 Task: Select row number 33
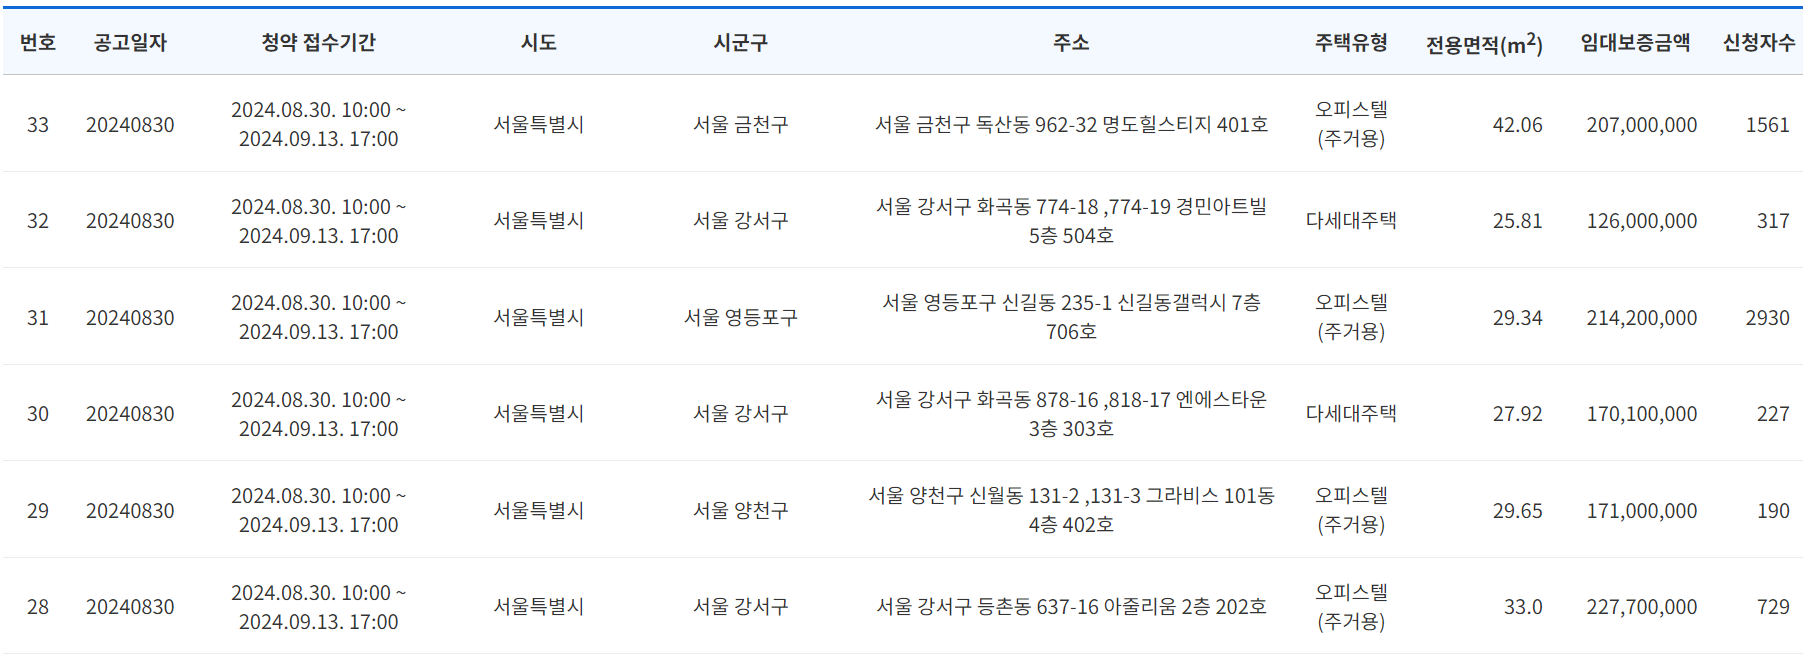pos(38,125)
